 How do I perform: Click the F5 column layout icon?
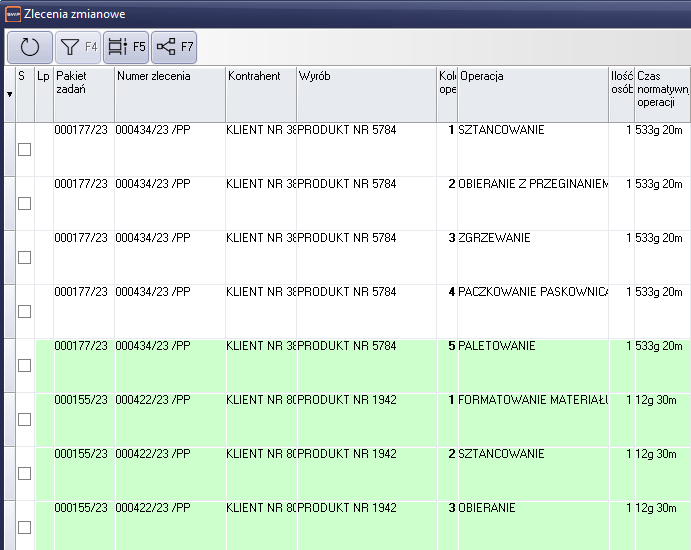126,47
